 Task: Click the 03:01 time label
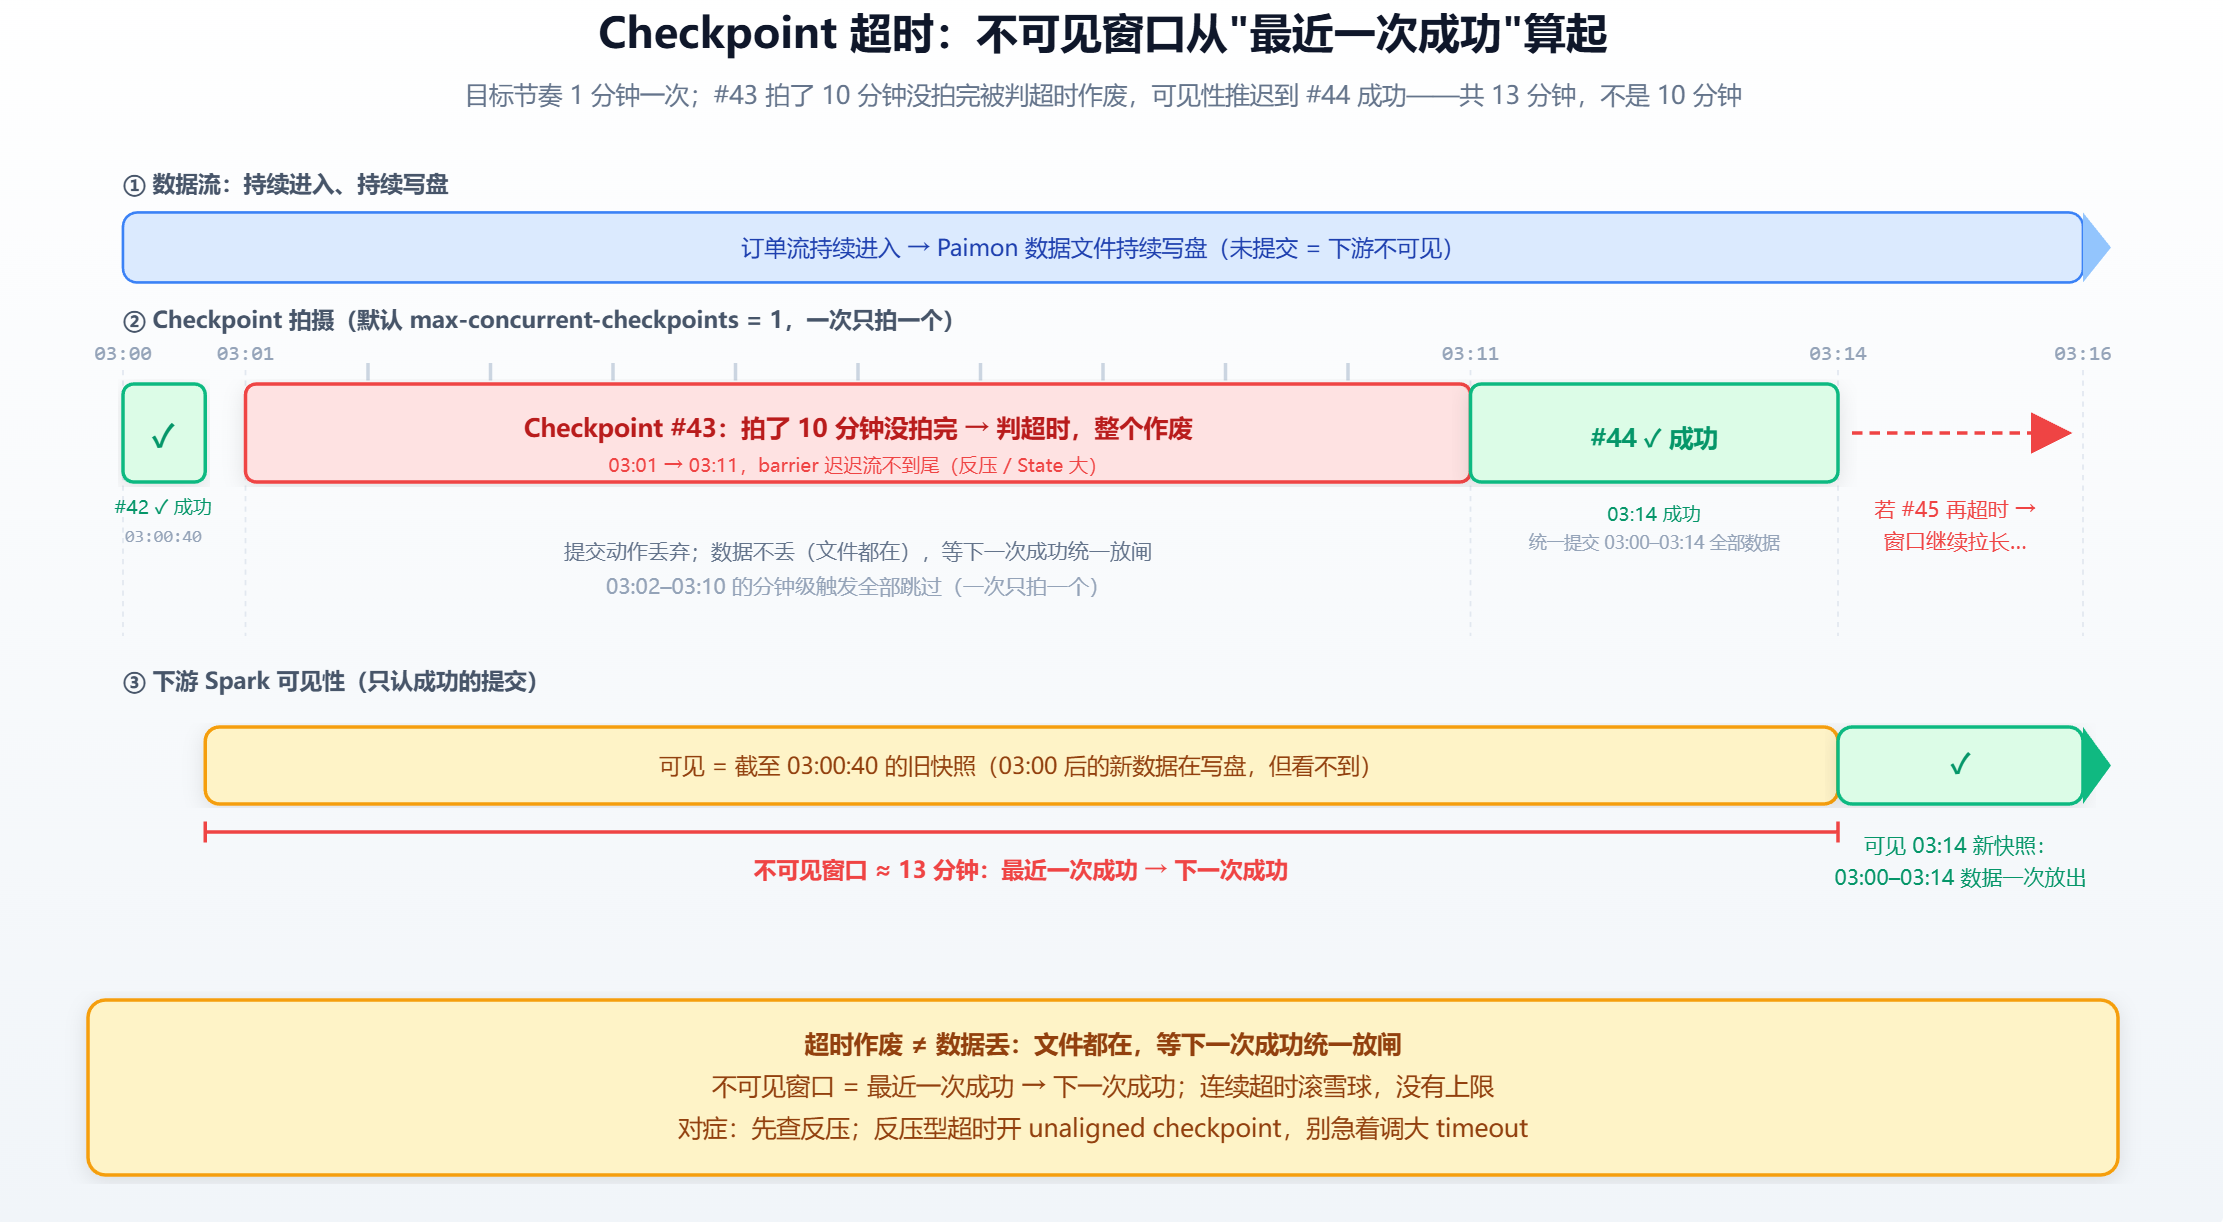coord(245,354)
